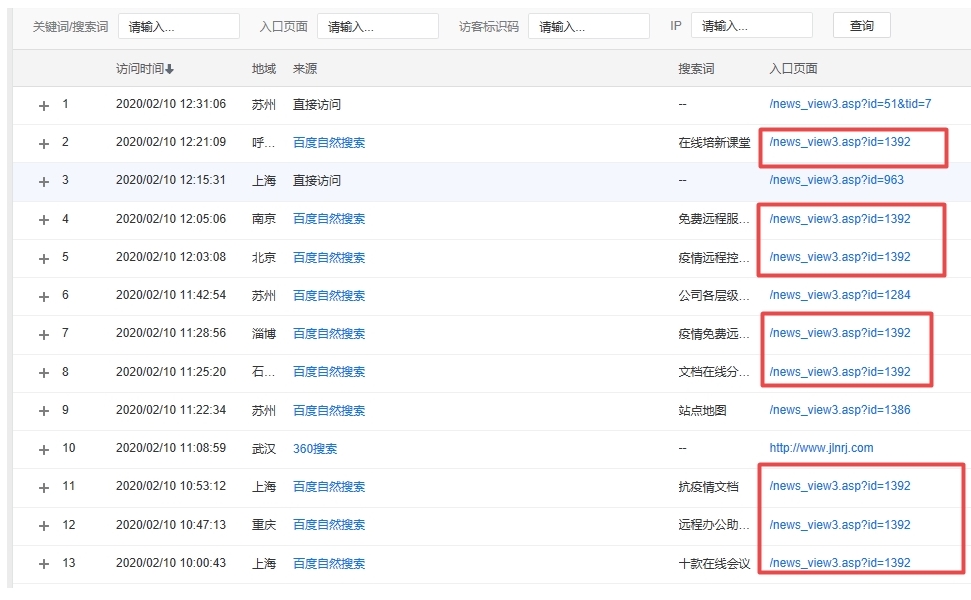This screenshot has width=971, height=600.
Task: Click the 360搜索 source link
Action: tap(316, 448)
